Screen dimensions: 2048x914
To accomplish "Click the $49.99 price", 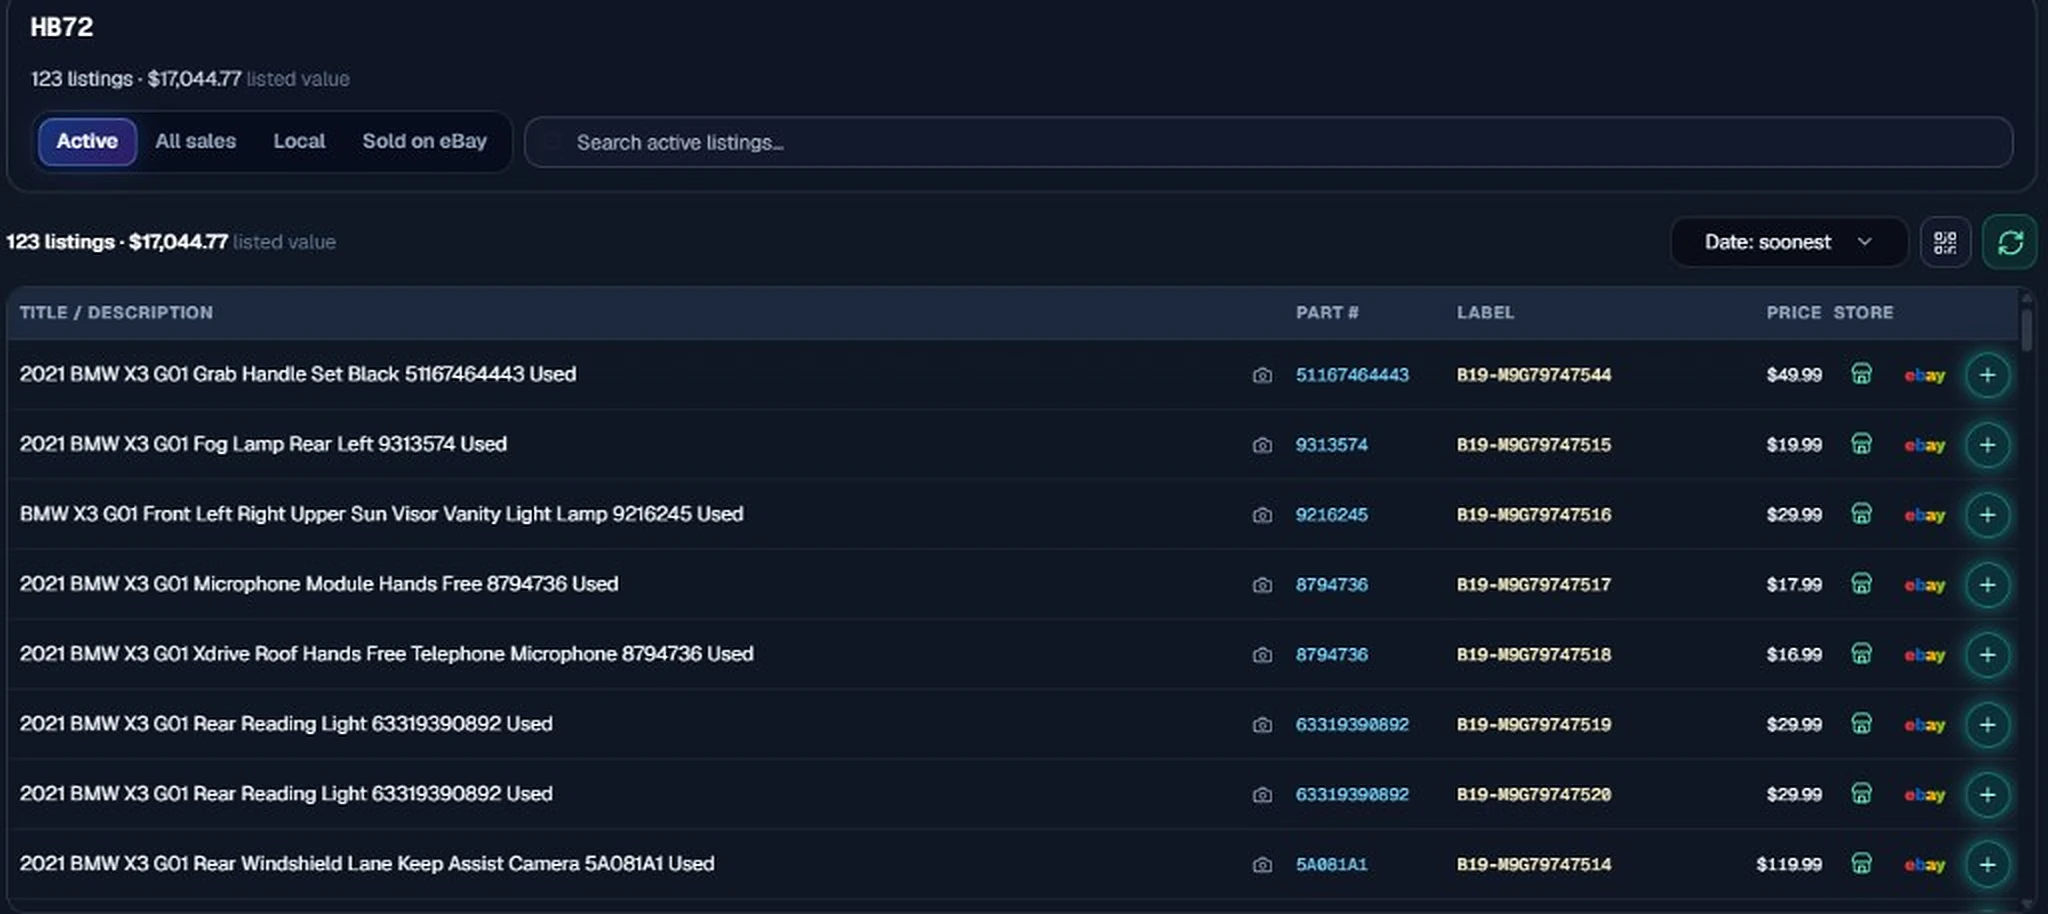I will (1794, 375).
